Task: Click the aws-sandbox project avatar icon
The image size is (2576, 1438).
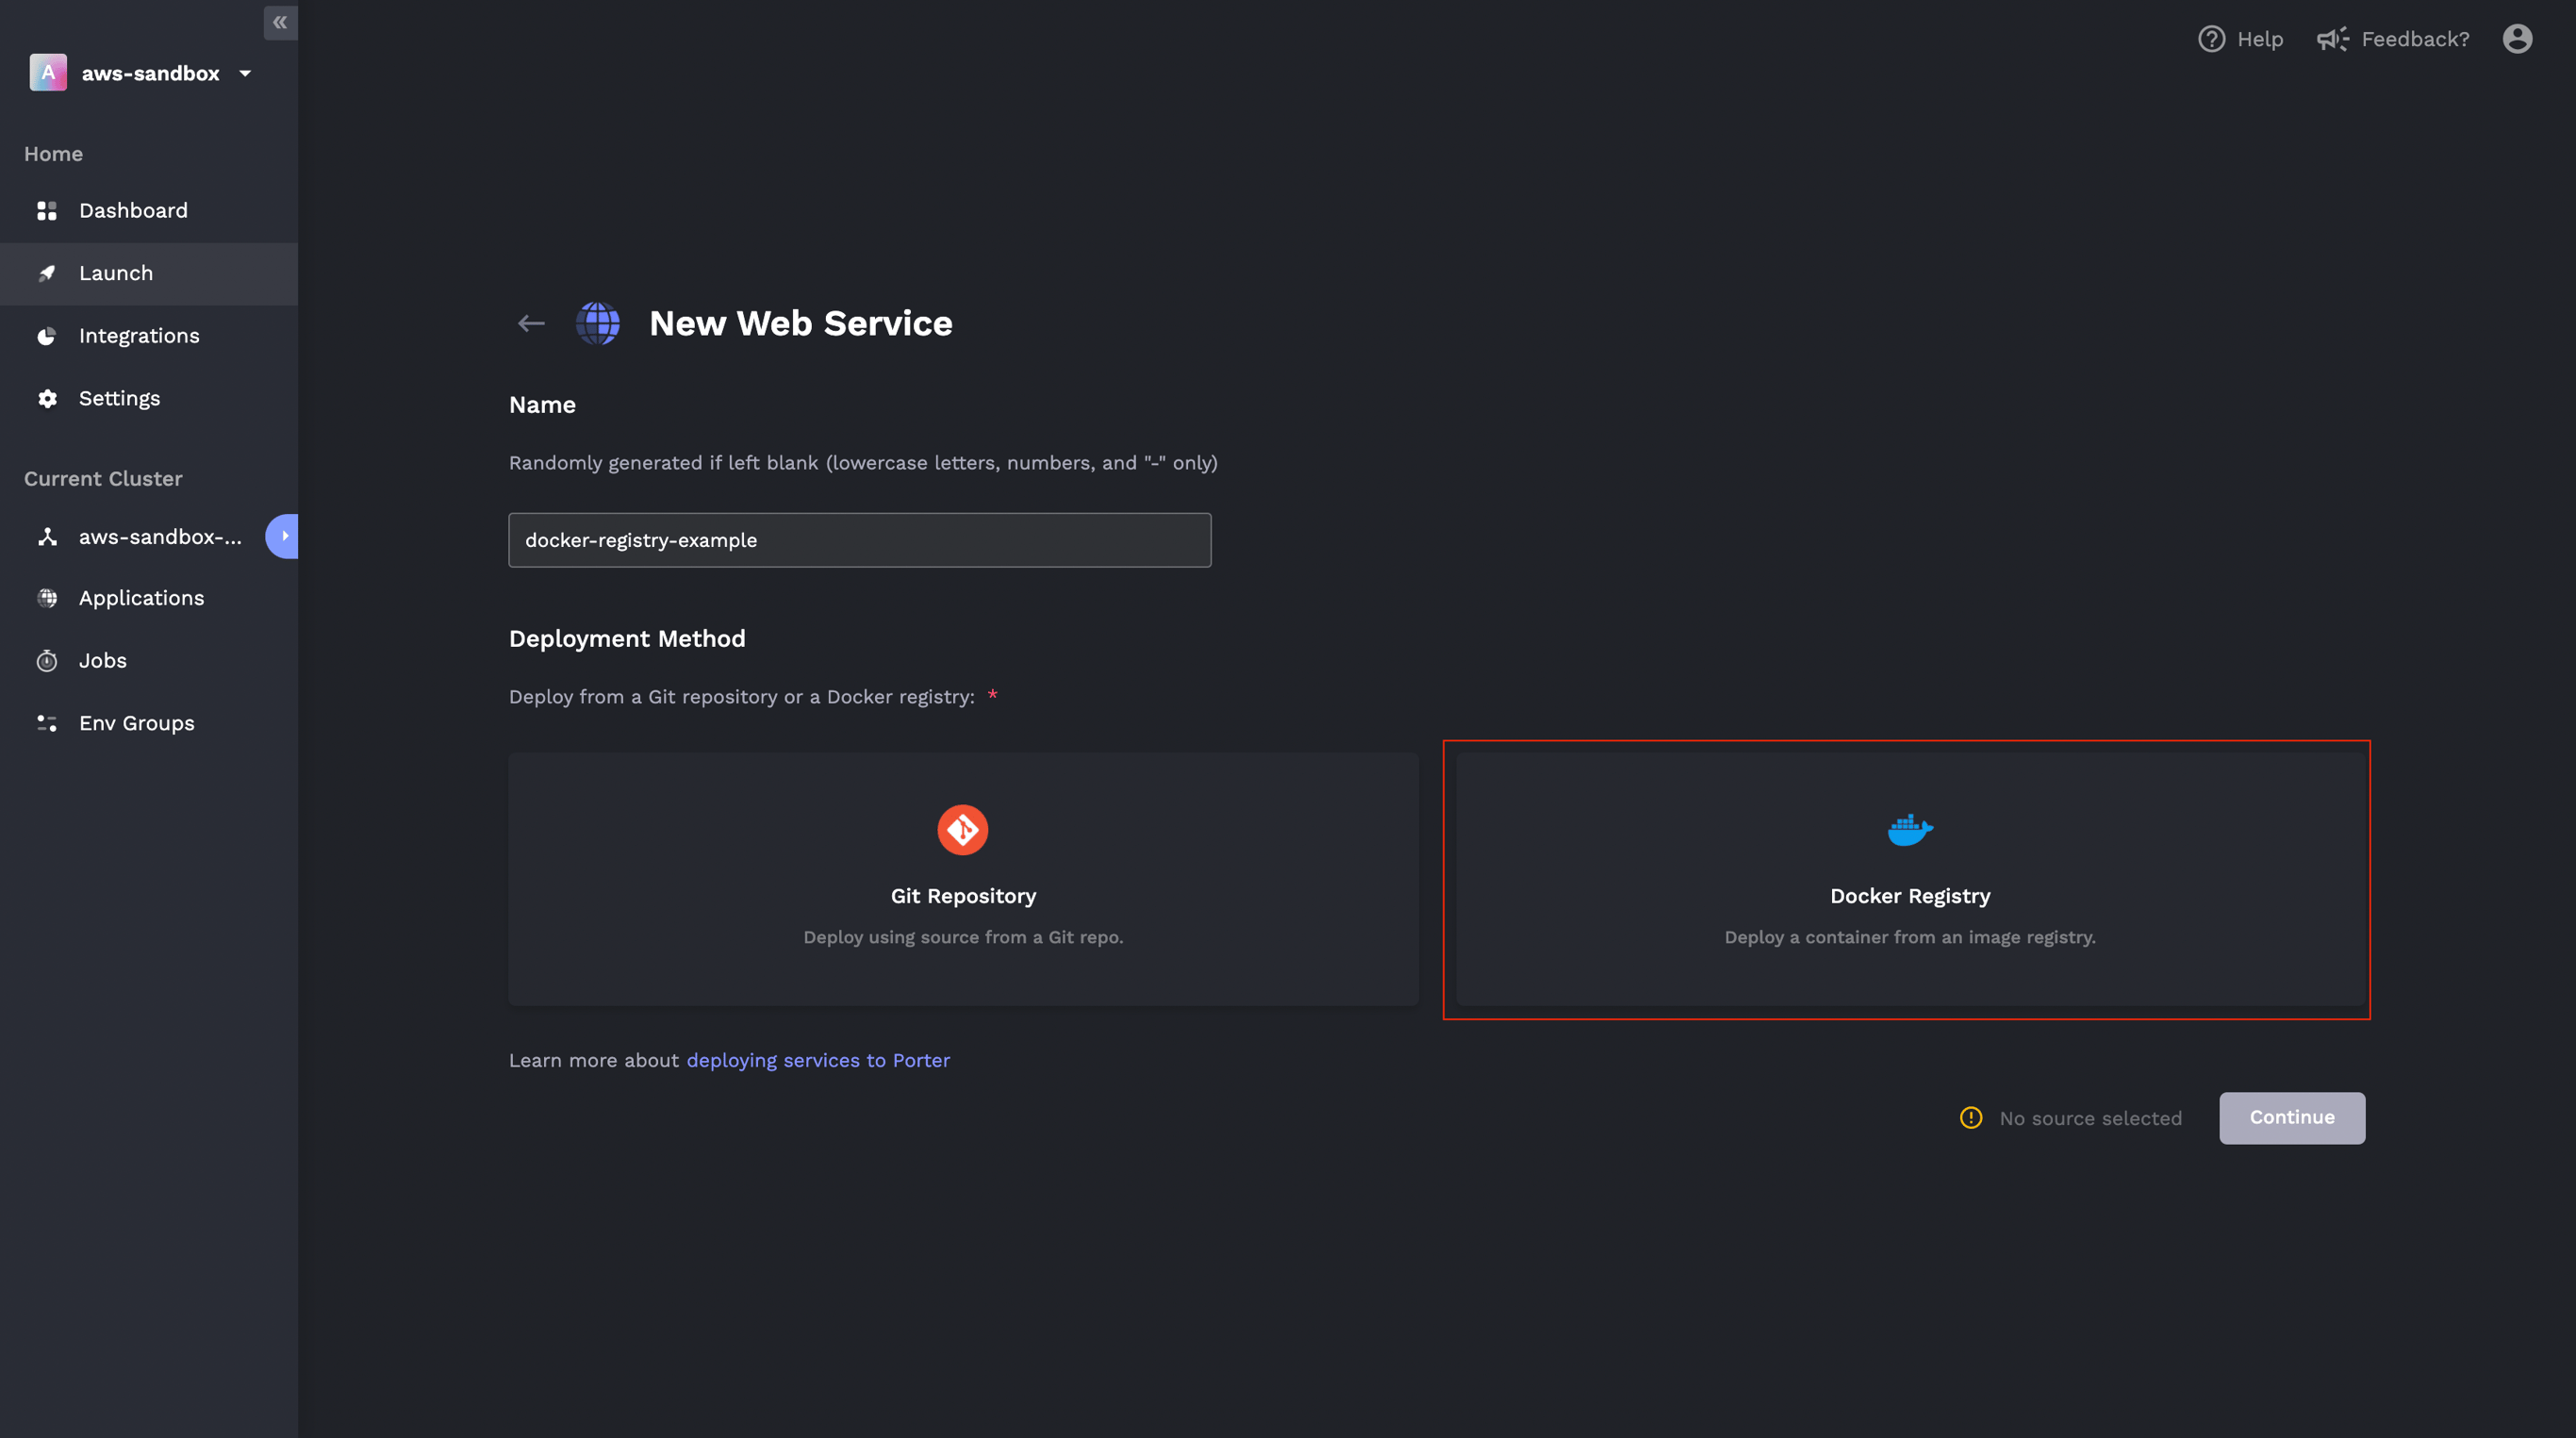Action: tap(48, 73)
